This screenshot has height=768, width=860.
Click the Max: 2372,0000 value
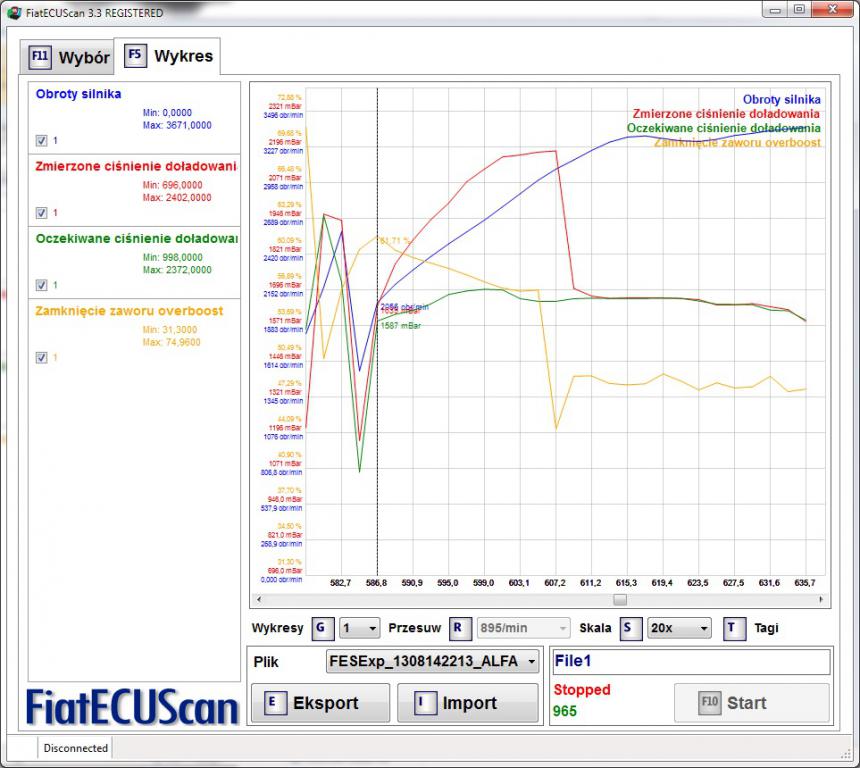click(177, 270)
